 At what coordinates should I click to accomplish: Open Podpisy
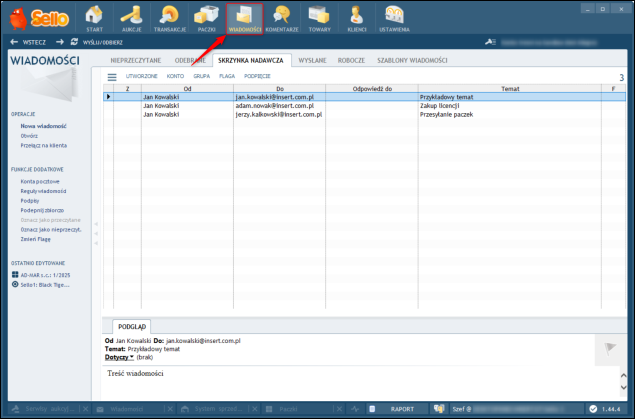tap(30, 201)
